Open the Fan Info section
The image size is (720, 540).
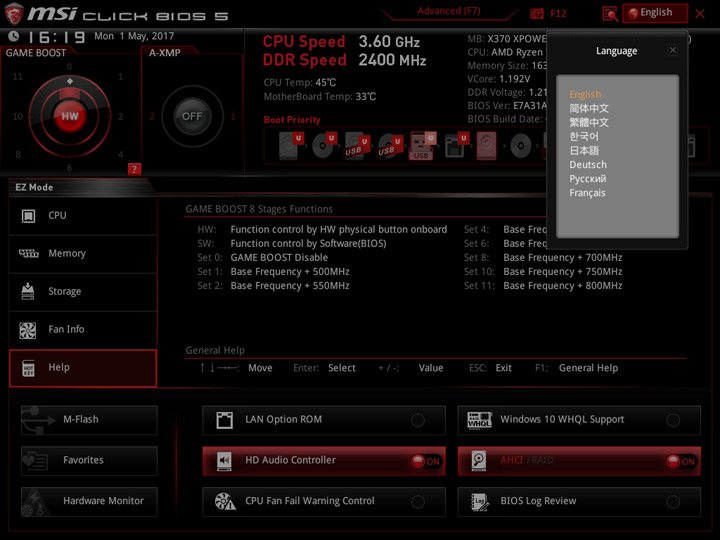[83, 330]
